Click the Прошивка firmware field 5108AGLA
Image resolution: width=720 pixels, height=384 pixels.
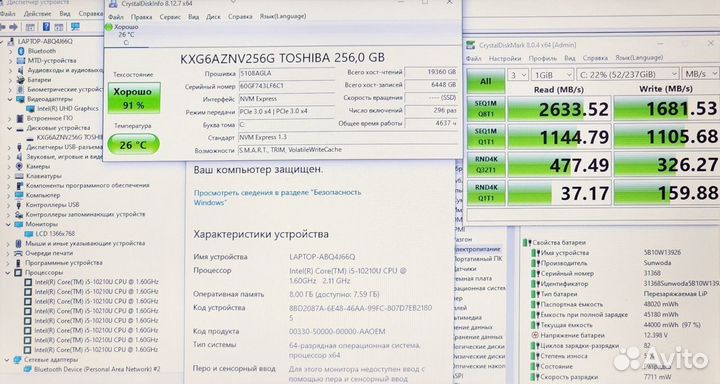point(287,73)
